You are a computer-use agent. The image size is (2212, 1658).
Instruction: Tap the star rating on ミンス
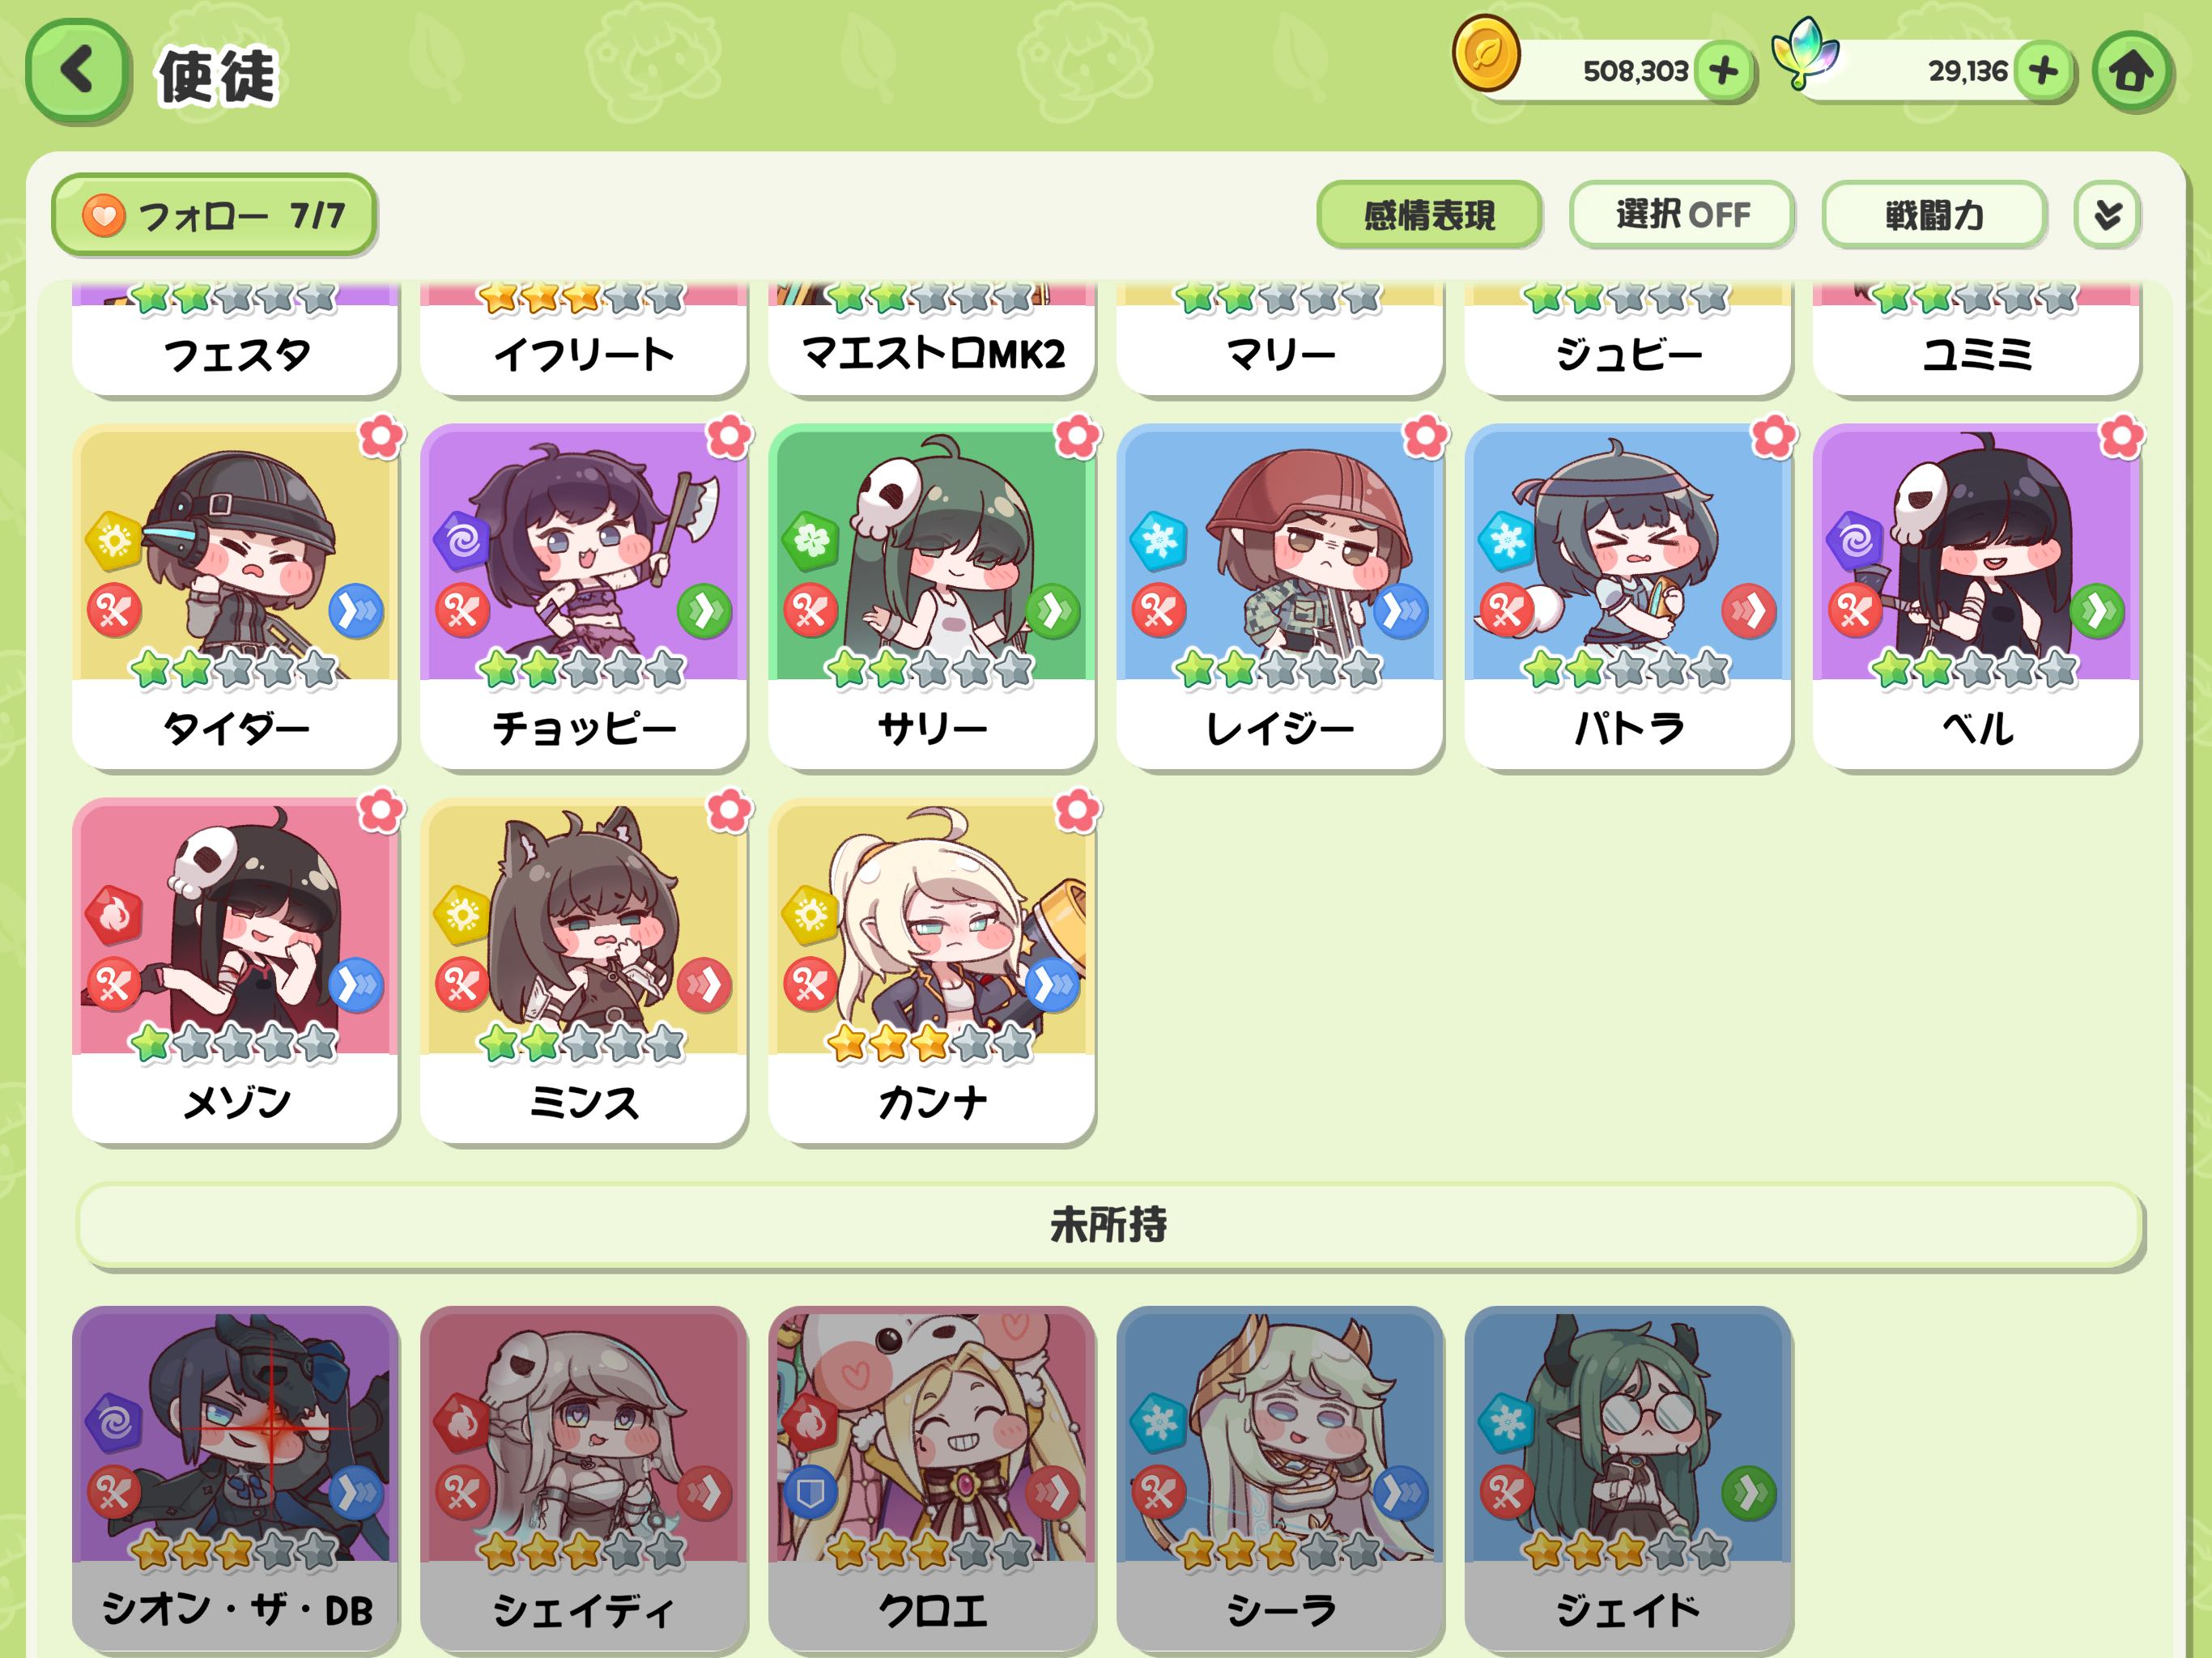point(582,1044)
